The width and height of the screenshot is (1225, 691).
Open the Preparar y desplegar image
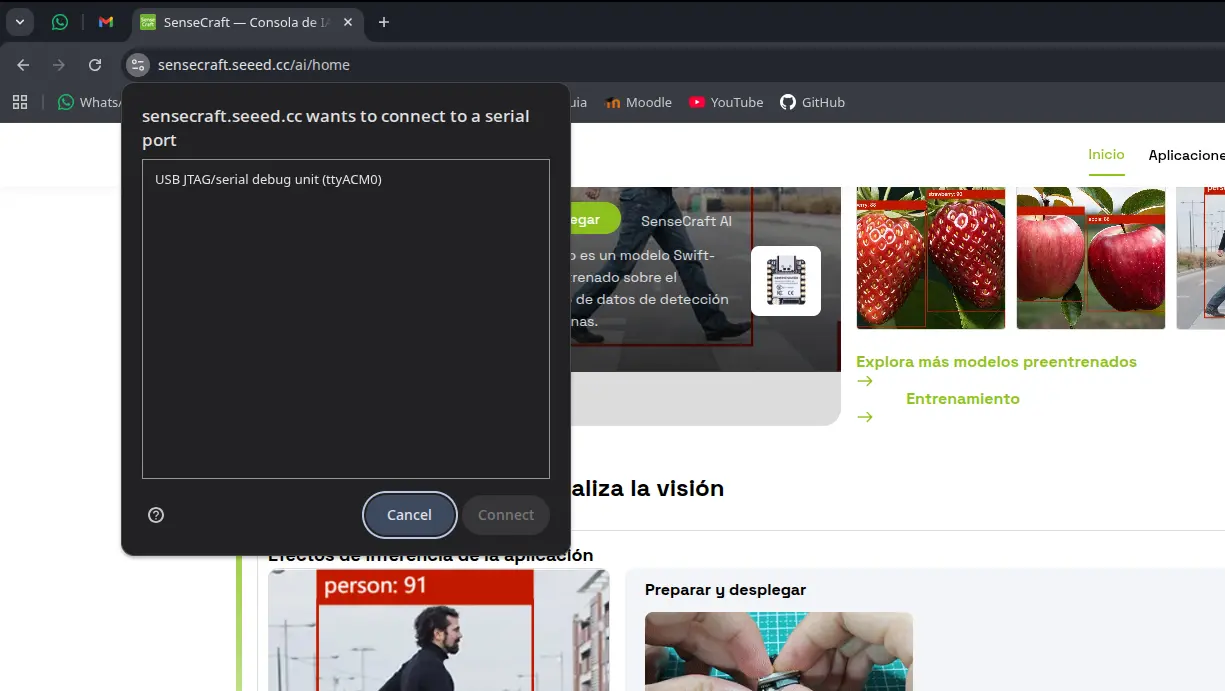pyautogui.click(x=779, y=651)
